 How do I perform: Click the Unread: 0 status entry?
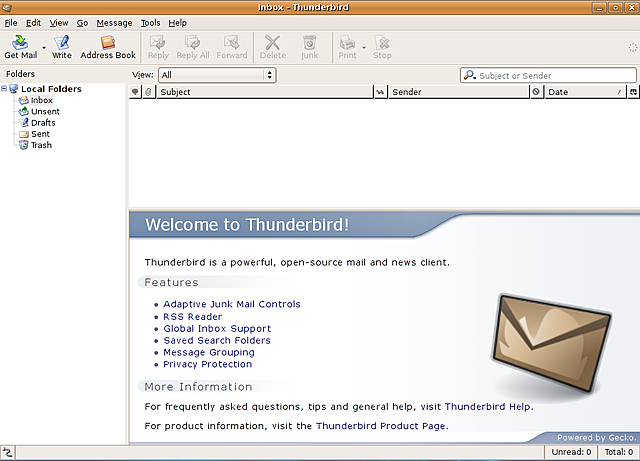pyautogui.click(x=571, y=452)
